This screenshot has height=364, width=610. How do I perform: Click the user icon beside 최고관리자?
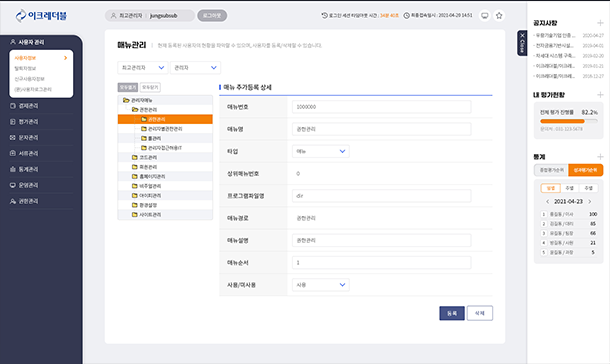point(114,16)
